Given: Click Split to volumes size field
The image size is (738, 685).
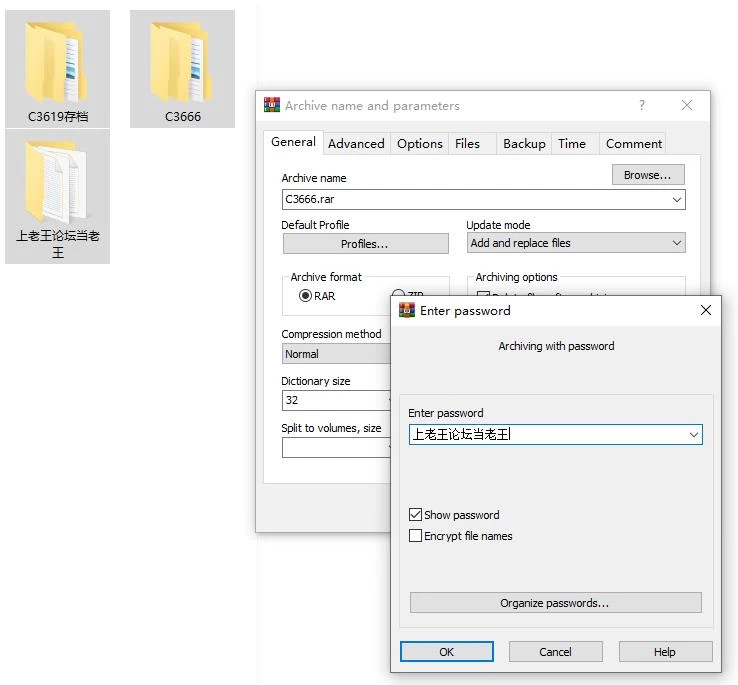Looking at the screenshot, I should pos(337,447).
